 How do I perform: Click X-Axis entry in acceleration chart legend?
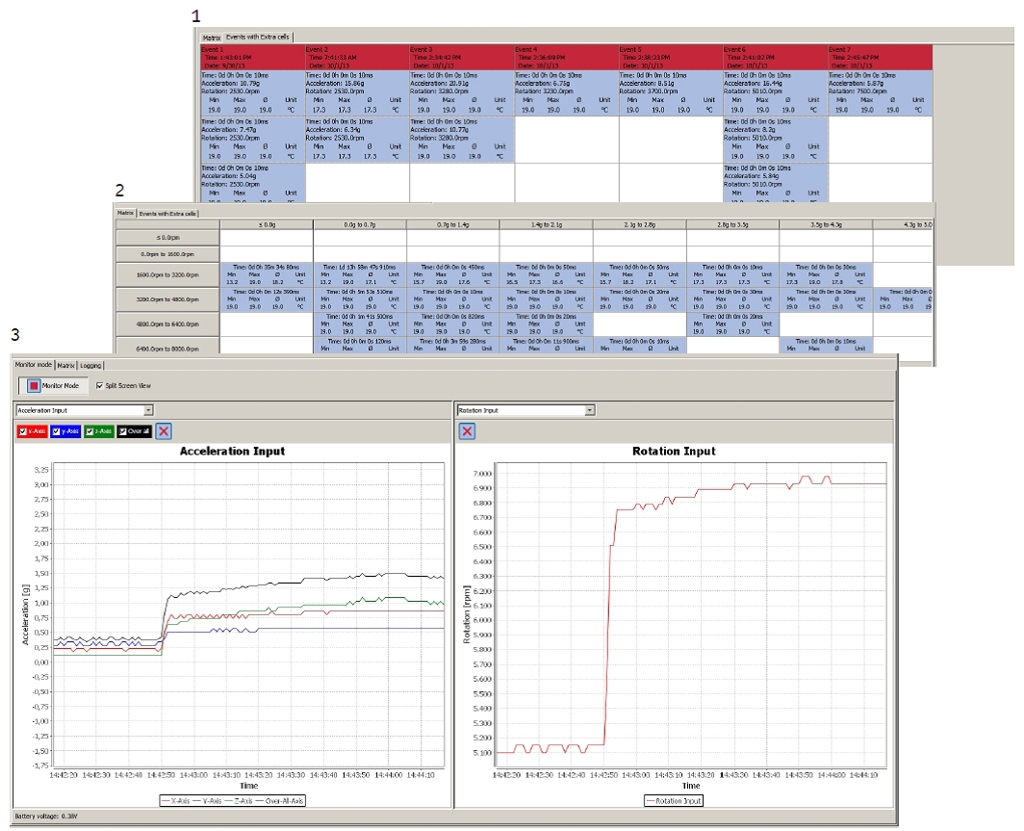coord(175,800)
